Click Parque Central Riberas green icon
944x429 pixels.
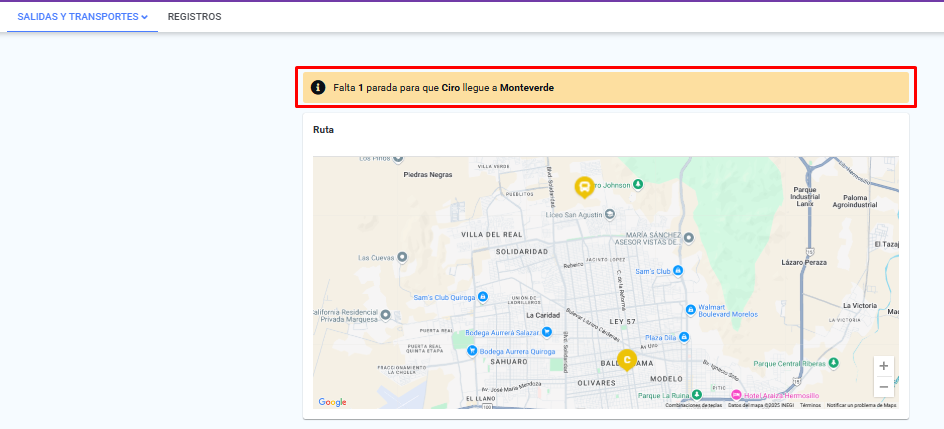click(x=833, y=363)
